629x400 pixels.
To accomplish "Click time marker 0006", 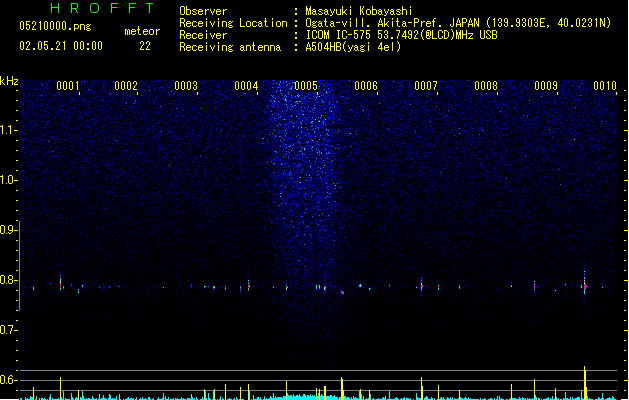I will click(x=366, y=86).
